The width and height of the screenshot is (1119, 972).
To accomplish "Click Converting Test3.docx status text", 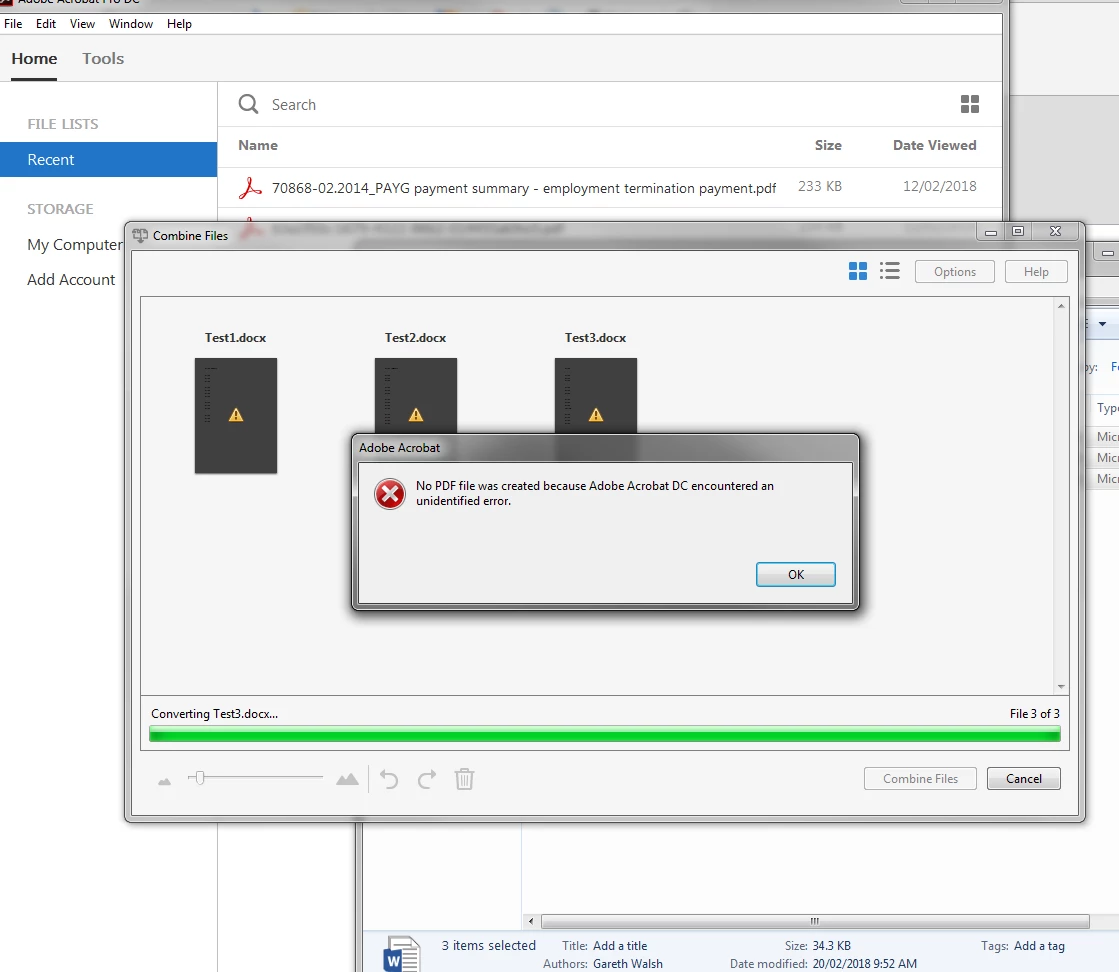I will coord(214,714).
